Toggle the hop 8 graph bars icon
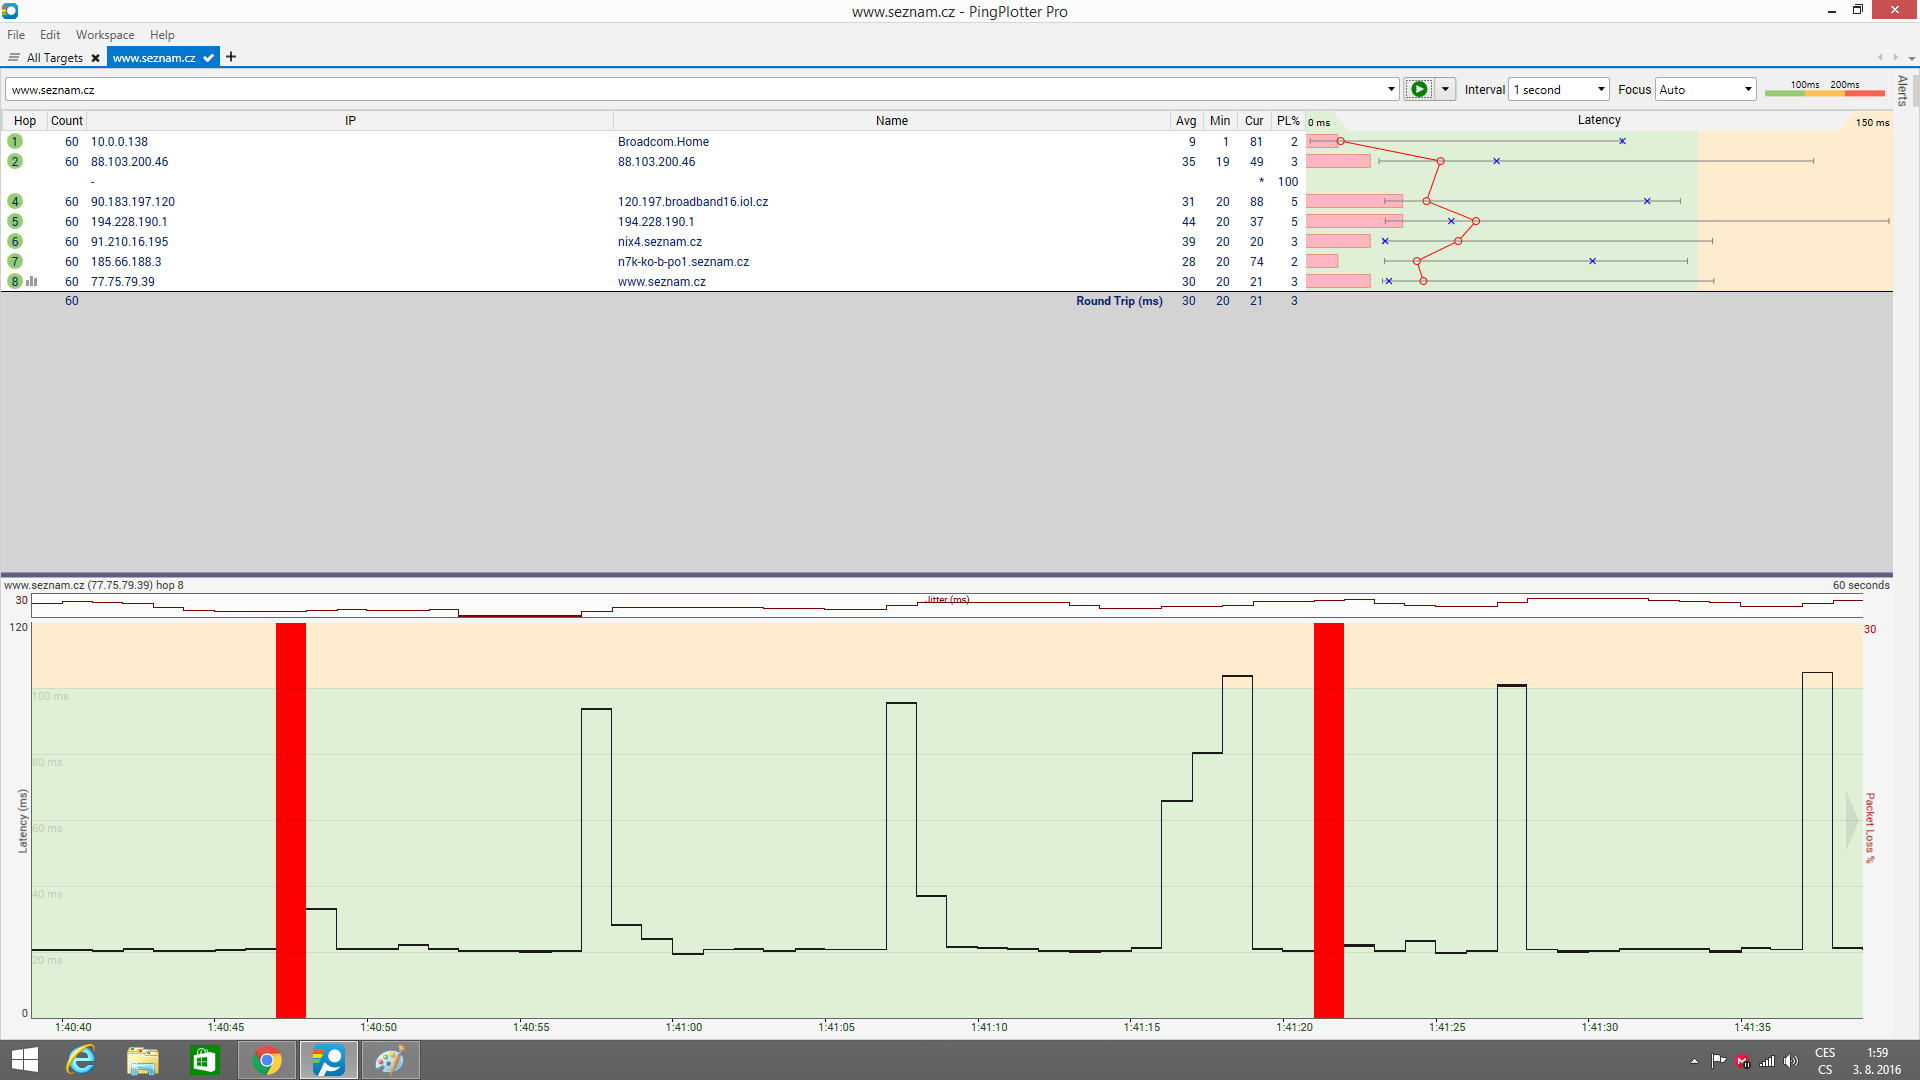1920x1080 pixels. [x=32, y=282]
